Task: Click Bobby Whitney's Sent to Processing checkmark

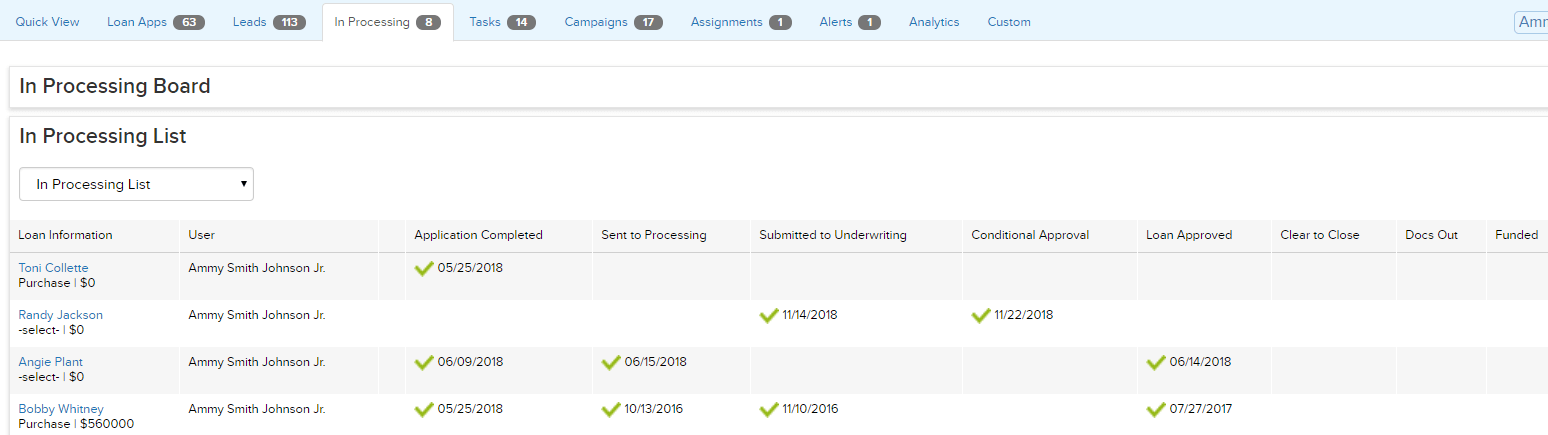Action: (x=611, y=409)
